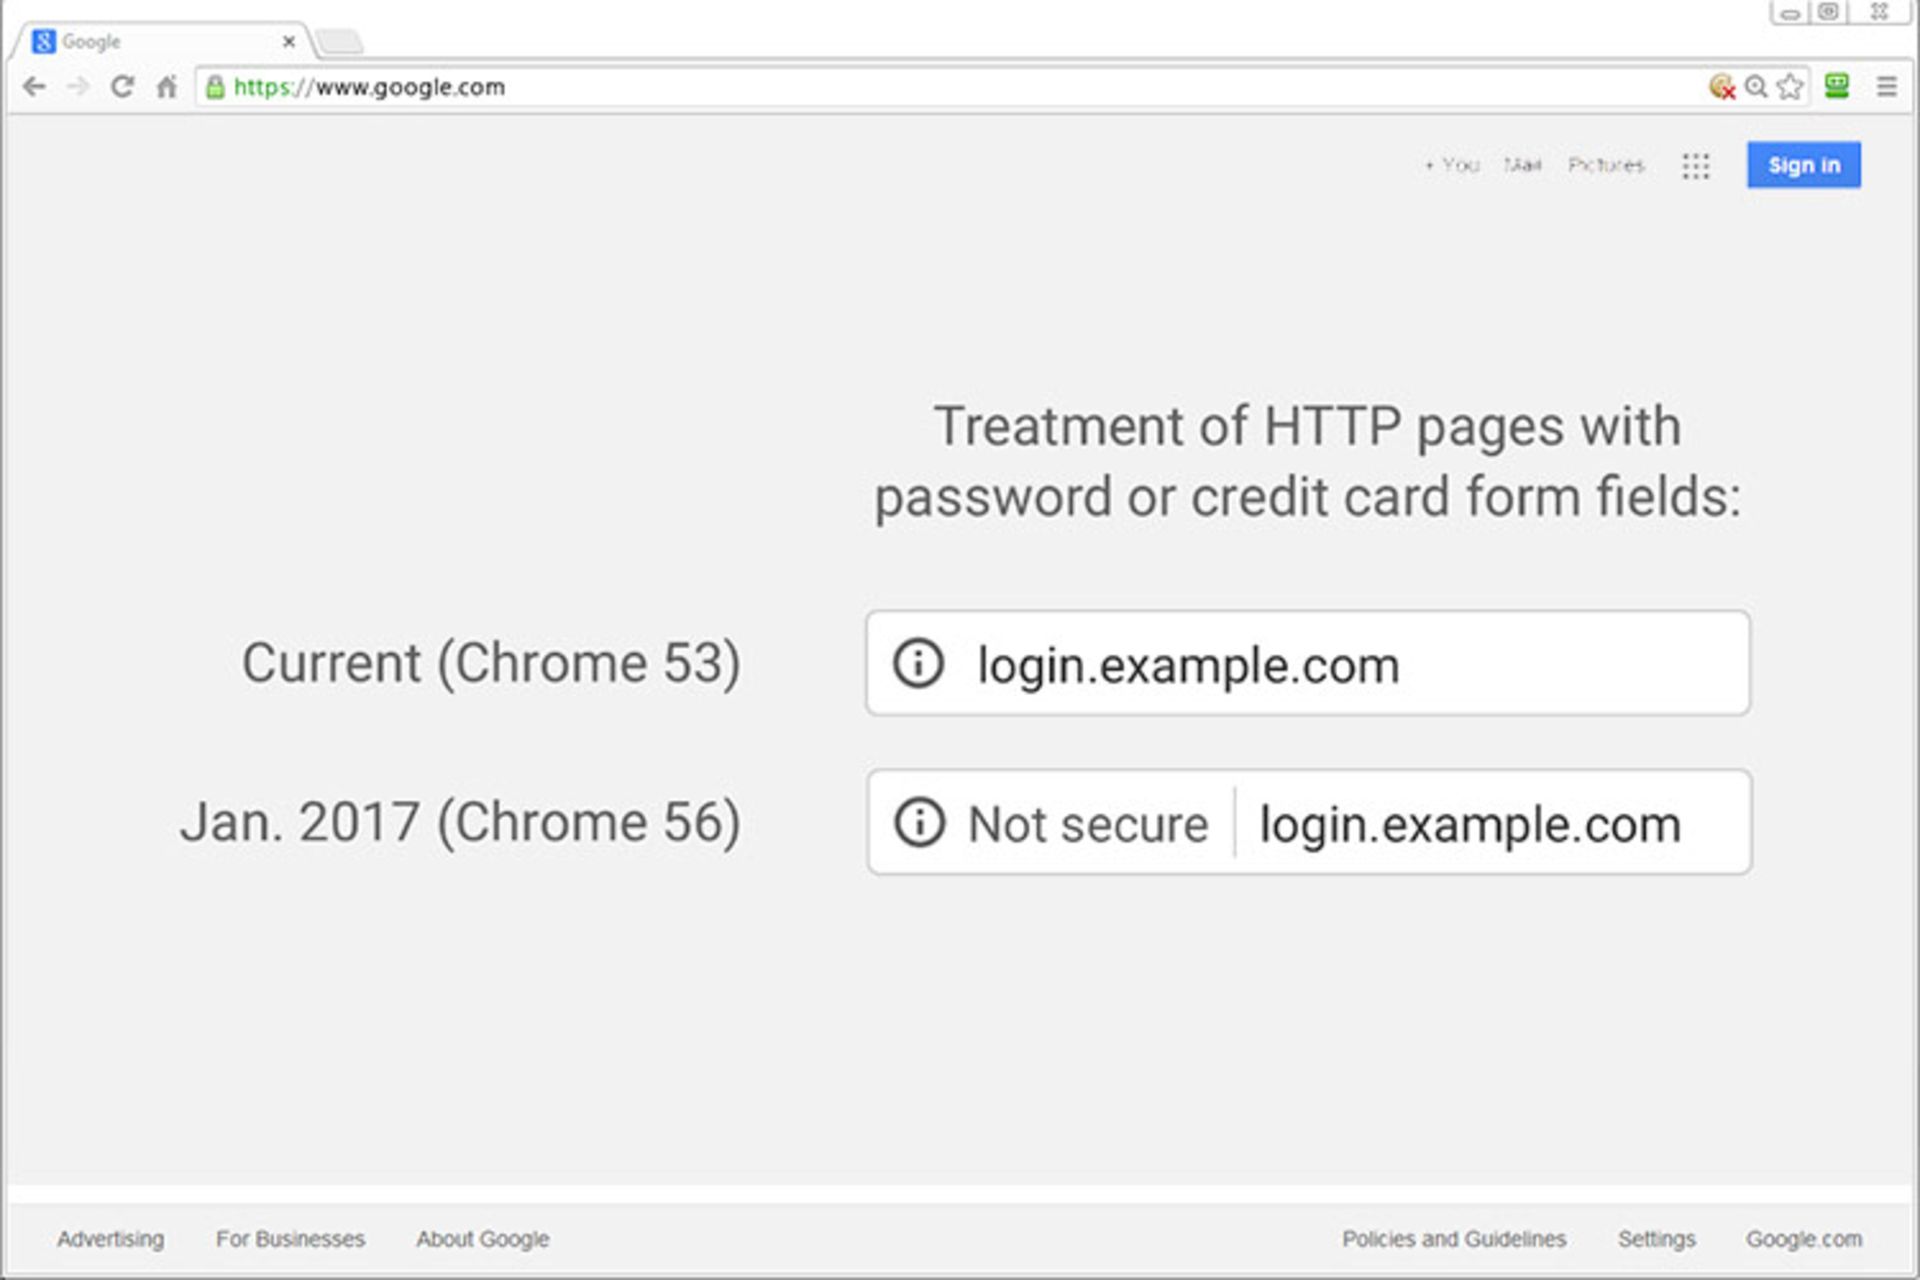Image resolution: width=1920 pixels, height=1280 pixels.
Task: Click the blocked cookies icon in address bar
Action: [1721, 87]
